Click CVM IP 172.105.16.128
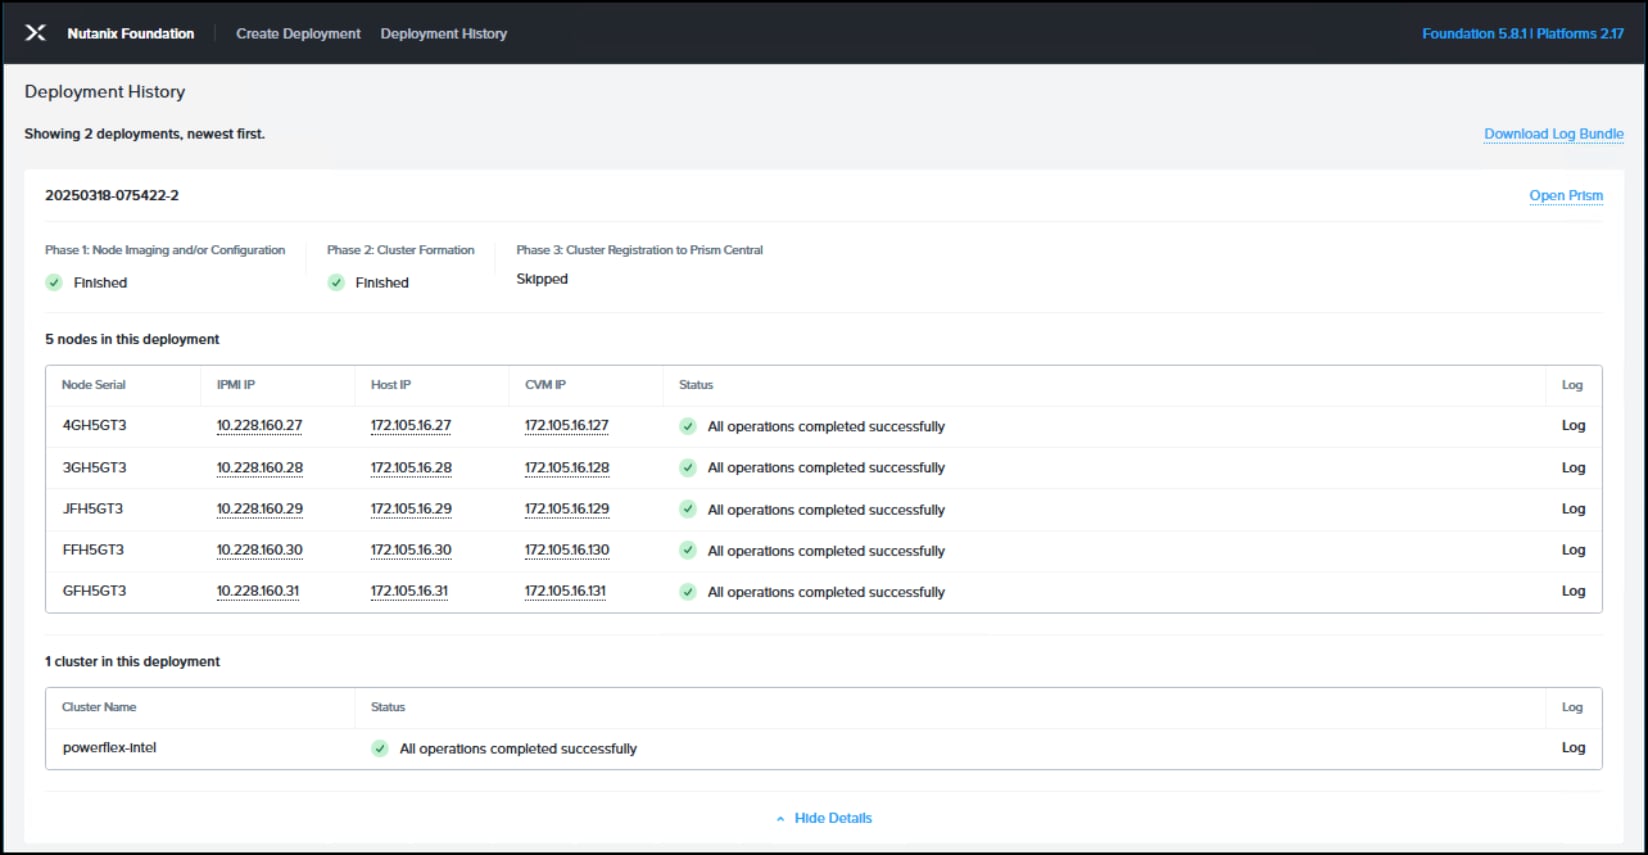 point(567,468)
